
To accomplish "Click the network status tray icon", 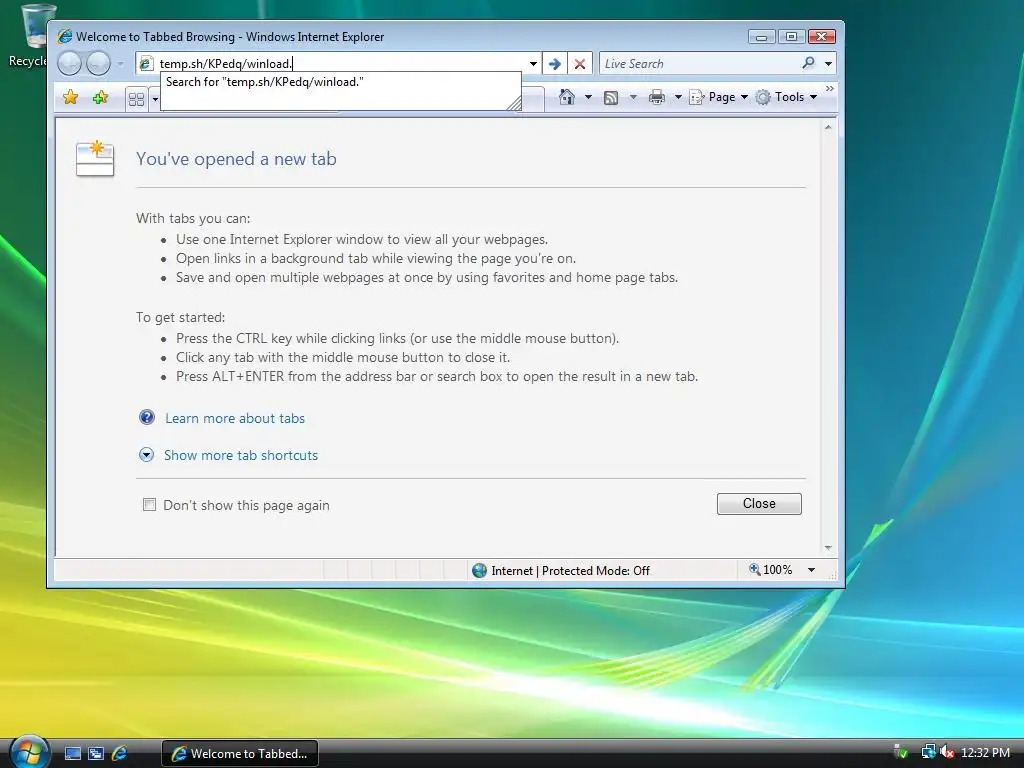I will 928,752.
